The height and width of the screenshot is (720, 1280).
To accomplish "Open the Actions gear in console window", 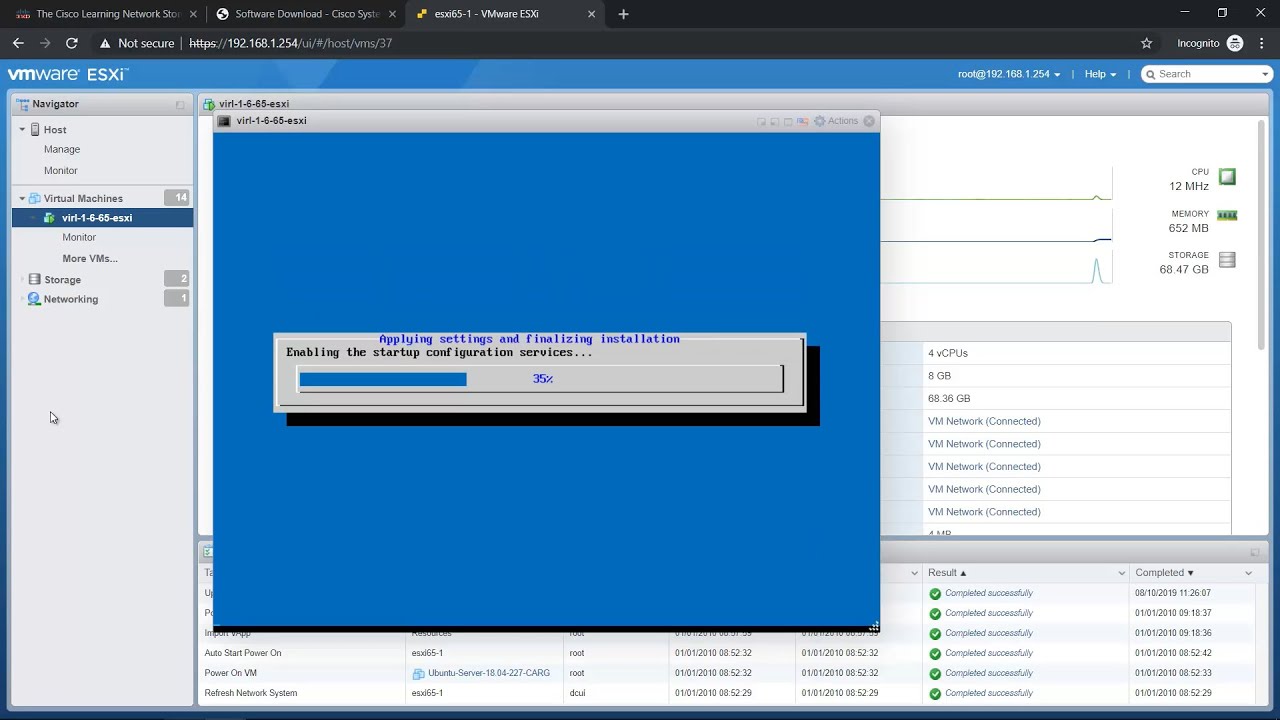I will click(820, 121).
